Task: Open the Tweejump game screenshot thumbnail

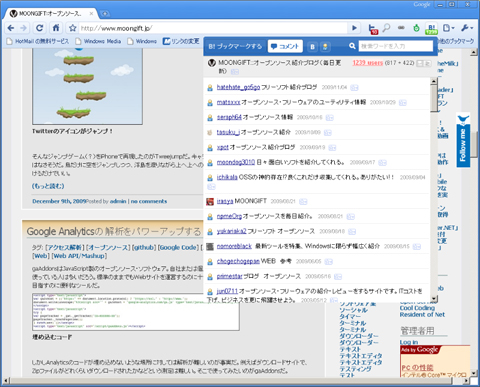Action: (x=87, y=86)
